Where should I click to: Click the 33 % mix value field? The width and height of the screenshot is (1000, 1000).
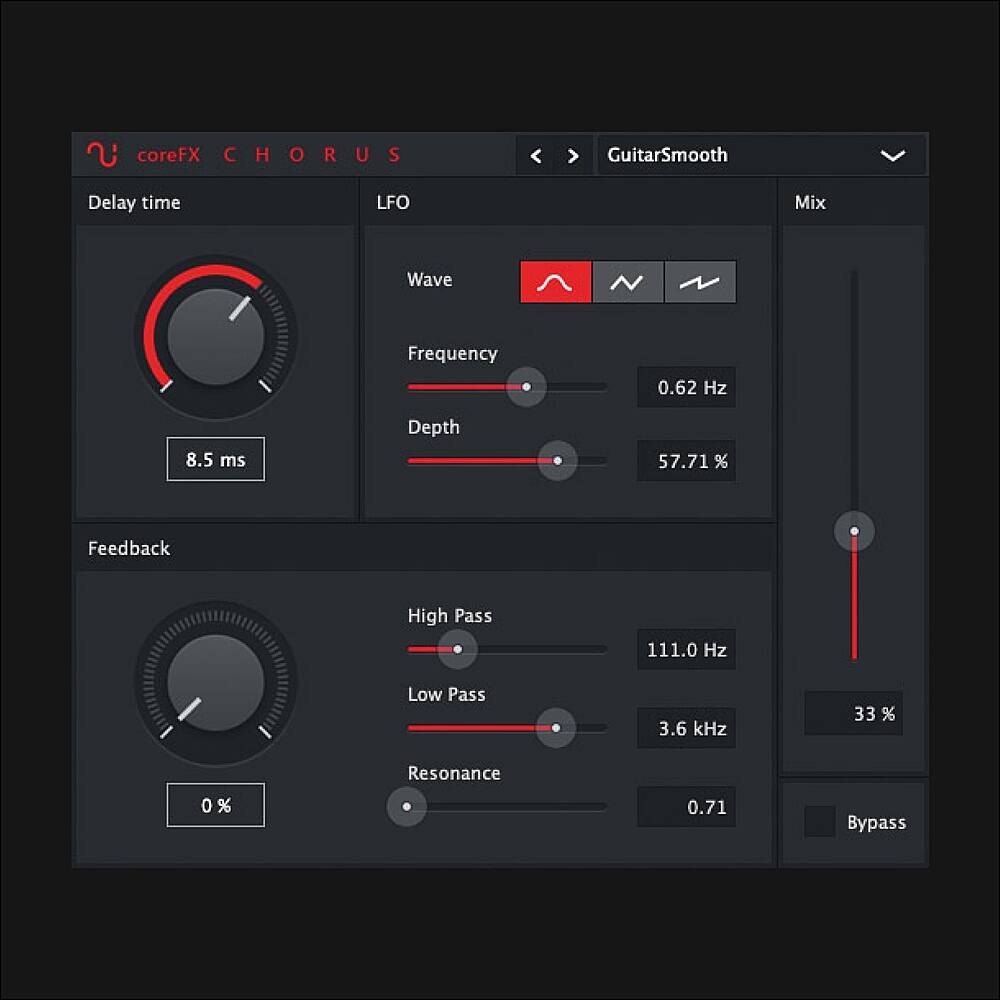click(854, 714)
